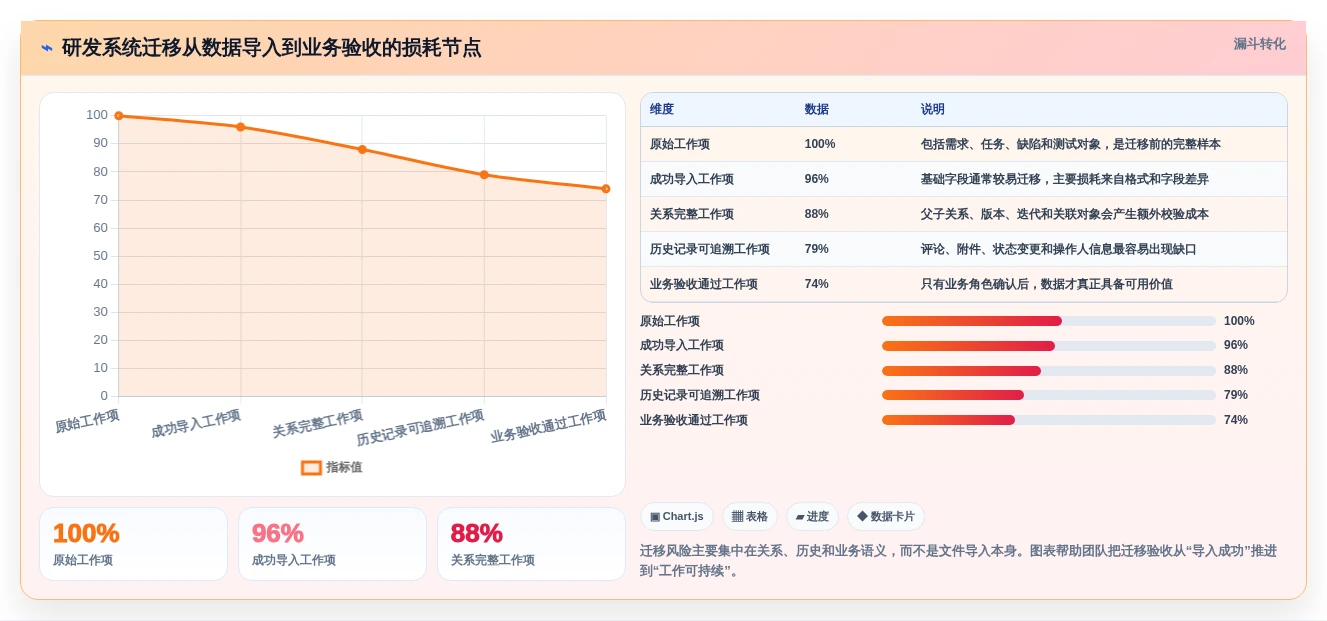Select the Chart.js chip
1327x621 pixels.
[677, 516]
